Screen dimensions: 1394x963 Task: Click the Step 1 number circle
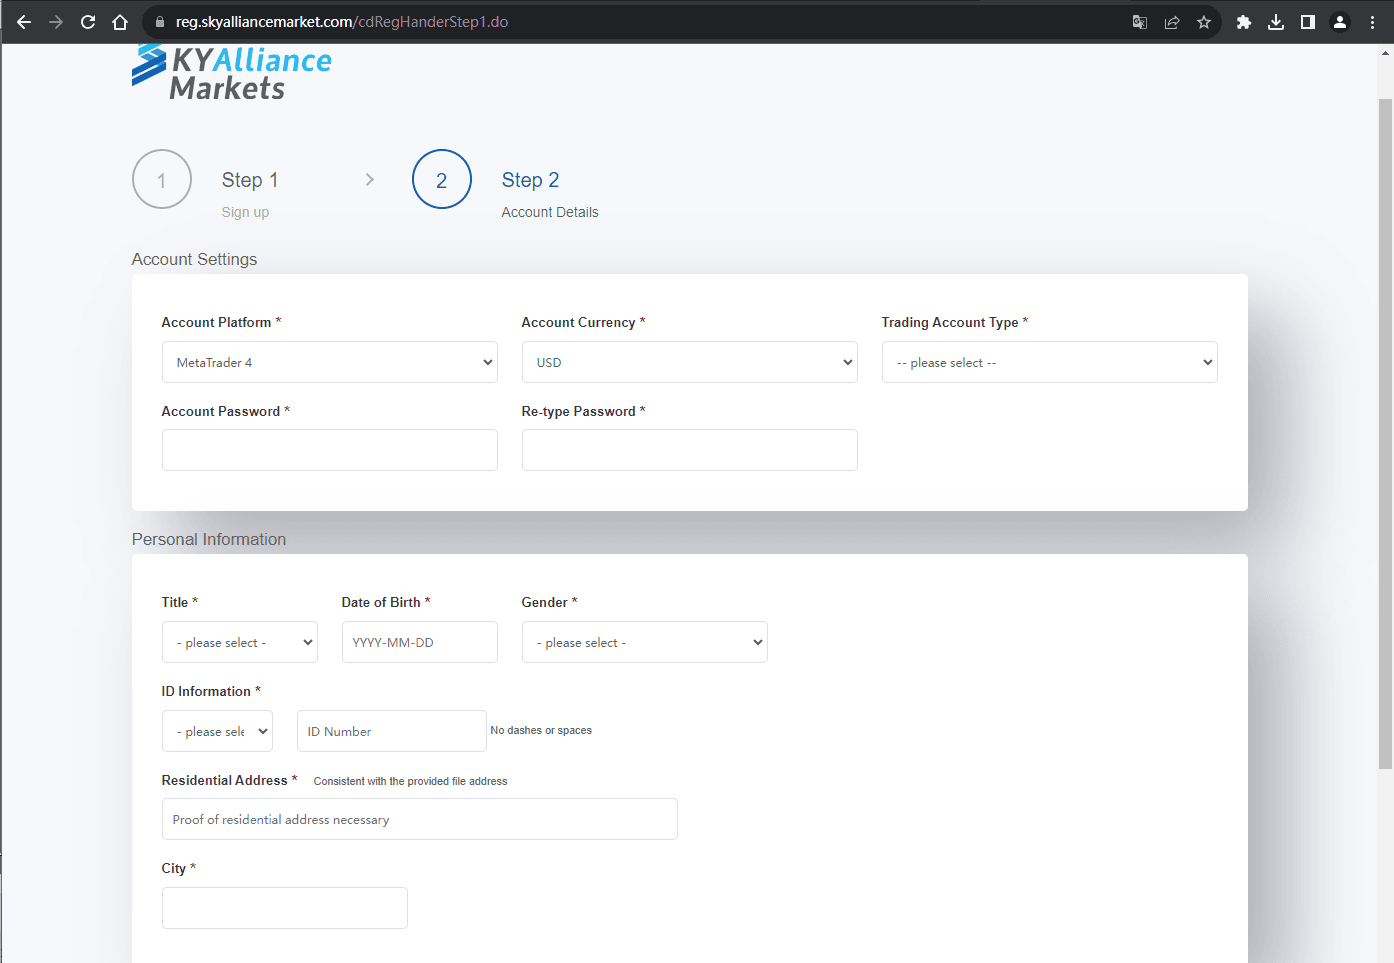tap(162, 179)
